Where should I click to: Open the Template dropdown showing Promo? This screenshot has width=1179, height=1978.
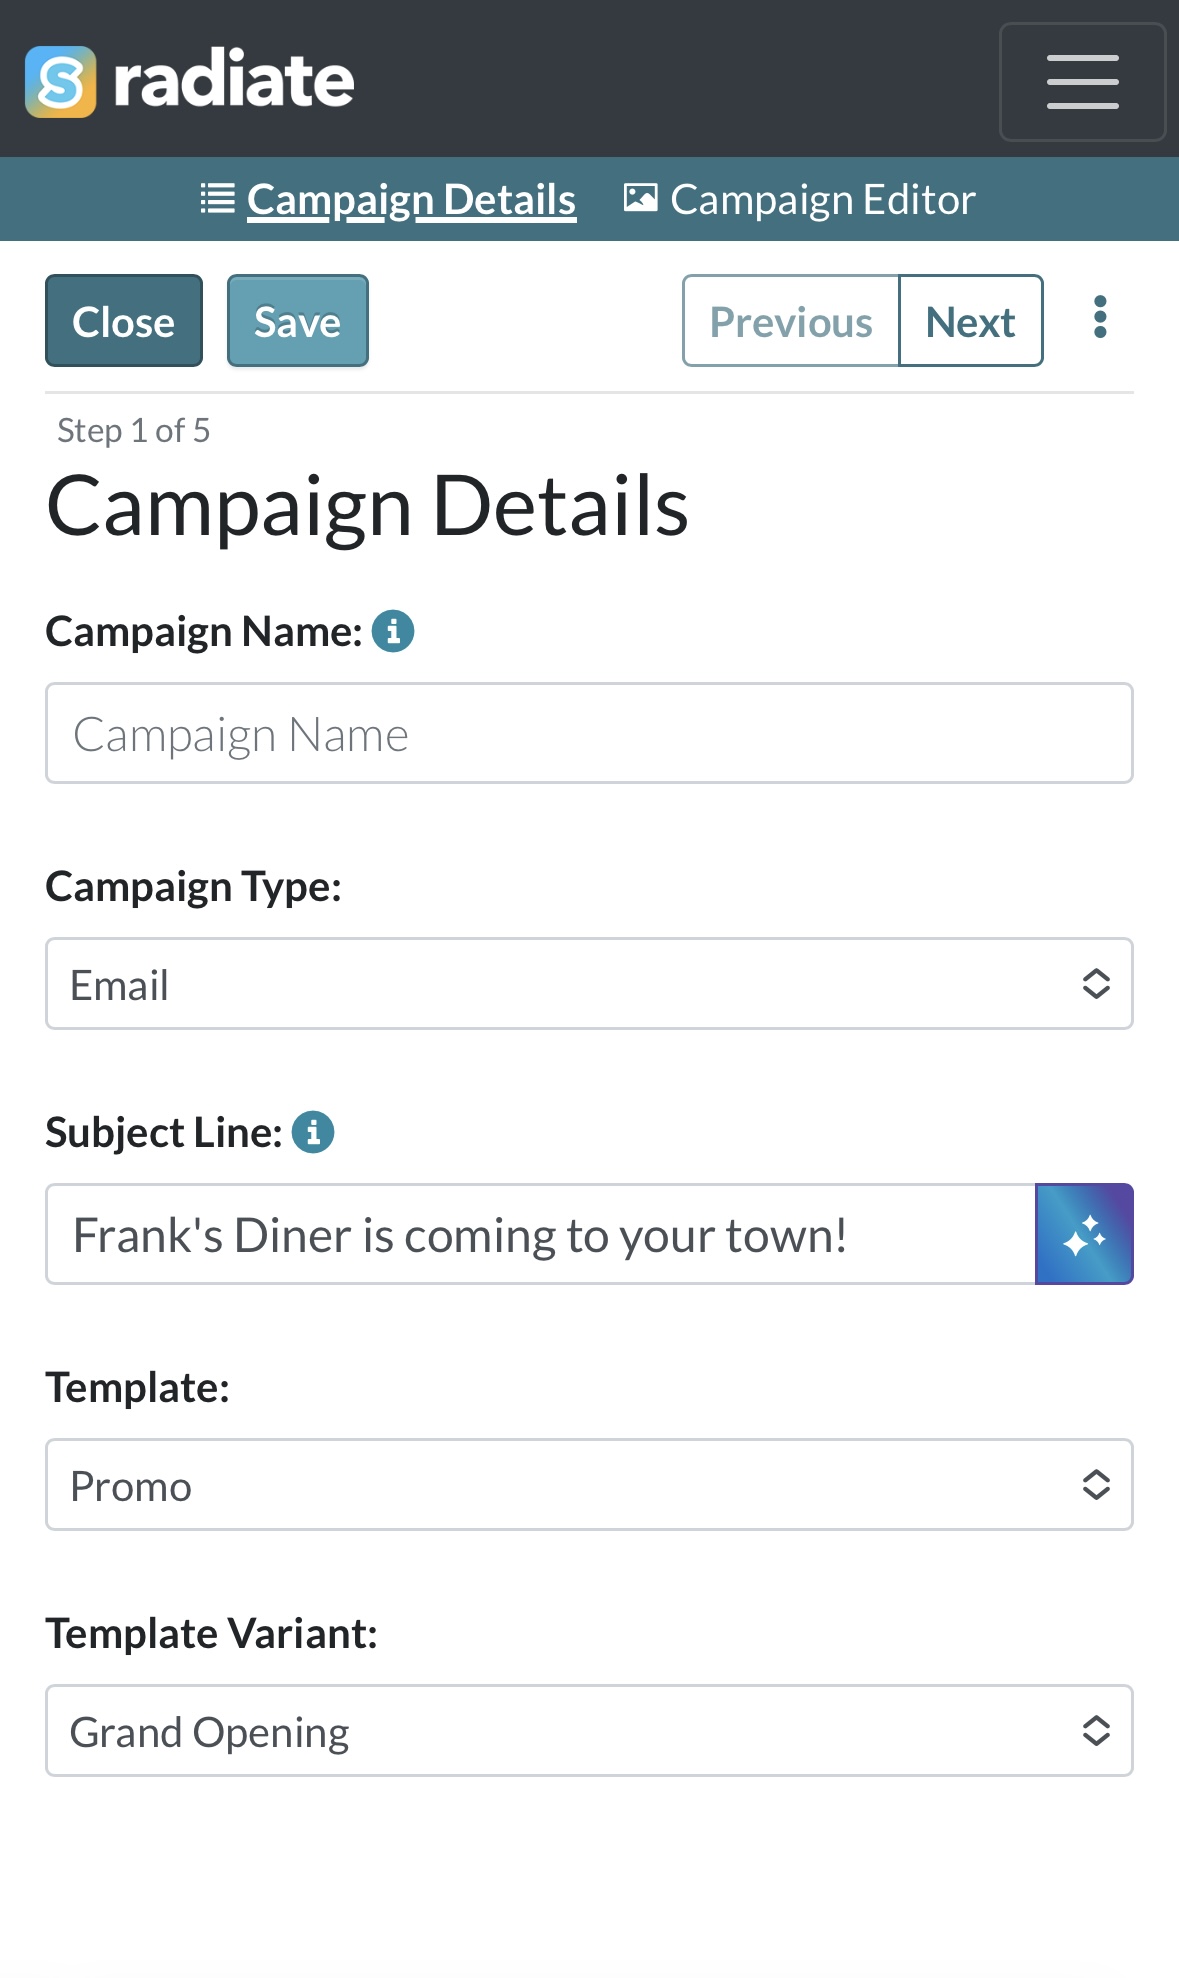589,1485
